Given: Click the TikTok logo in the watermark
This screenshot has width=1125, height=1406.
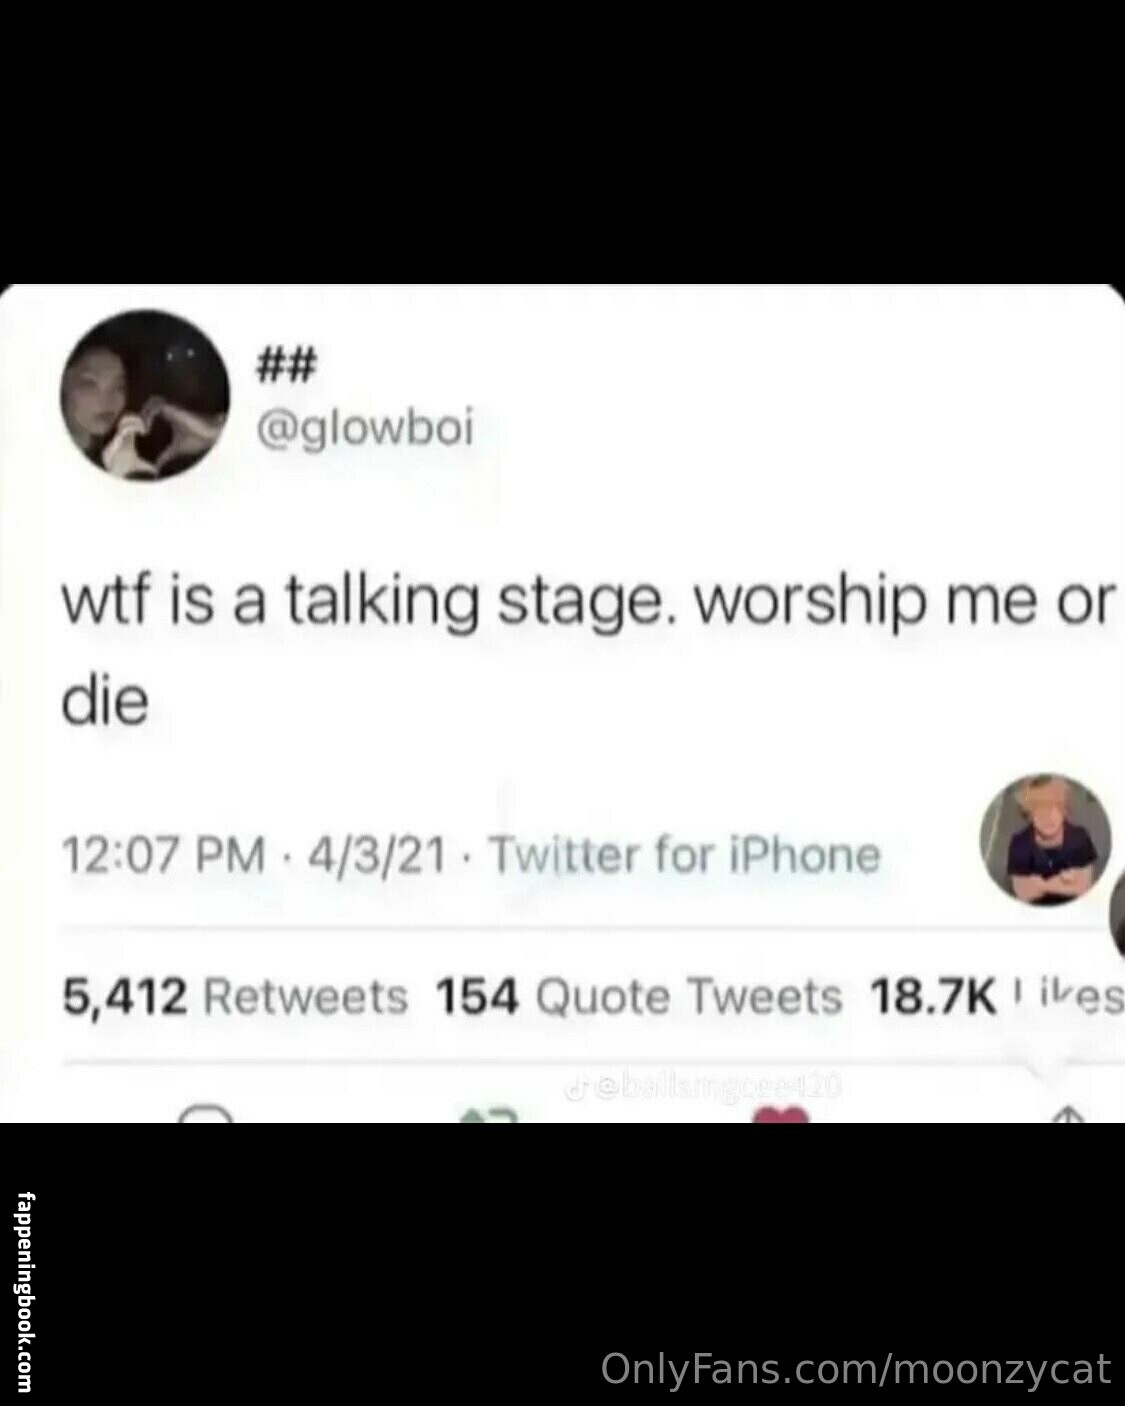Looking at the screenshot, I should click(x=574, y=1084).
